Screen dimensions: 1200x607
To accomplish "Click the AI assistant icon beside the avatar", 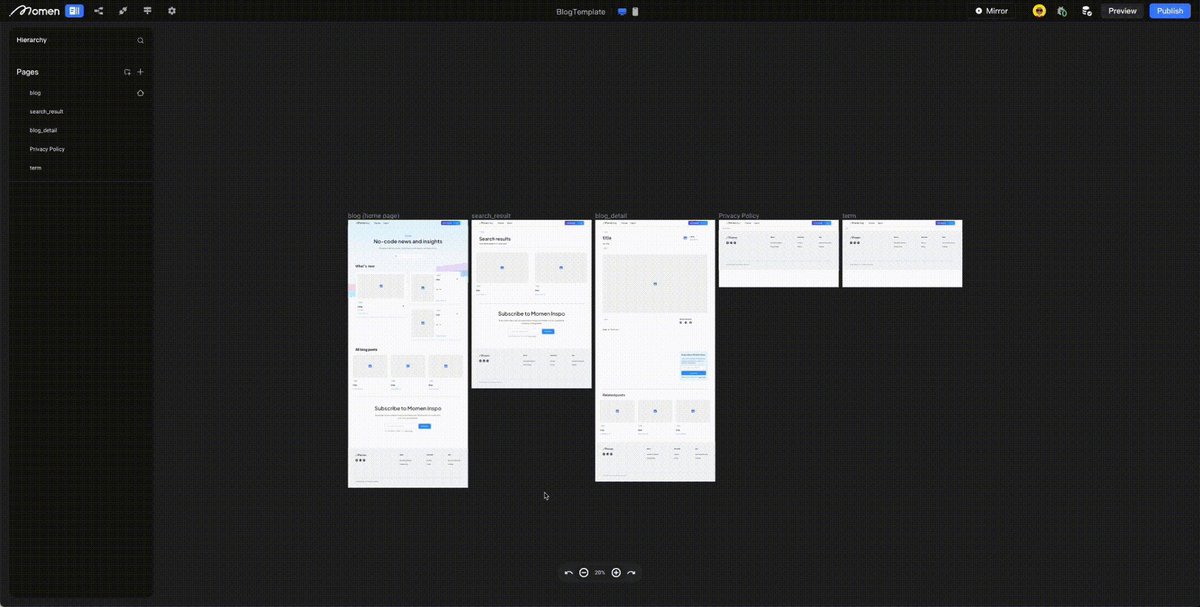I will tap(1063, 10).
